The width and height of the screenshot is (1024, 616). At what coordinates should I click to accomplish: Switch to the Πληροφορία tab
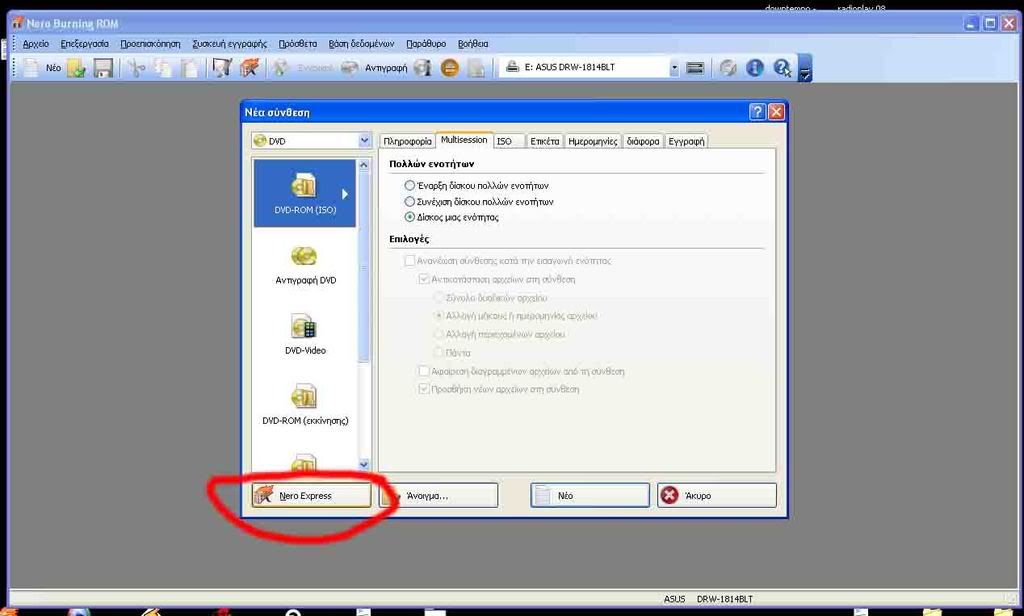408,141
